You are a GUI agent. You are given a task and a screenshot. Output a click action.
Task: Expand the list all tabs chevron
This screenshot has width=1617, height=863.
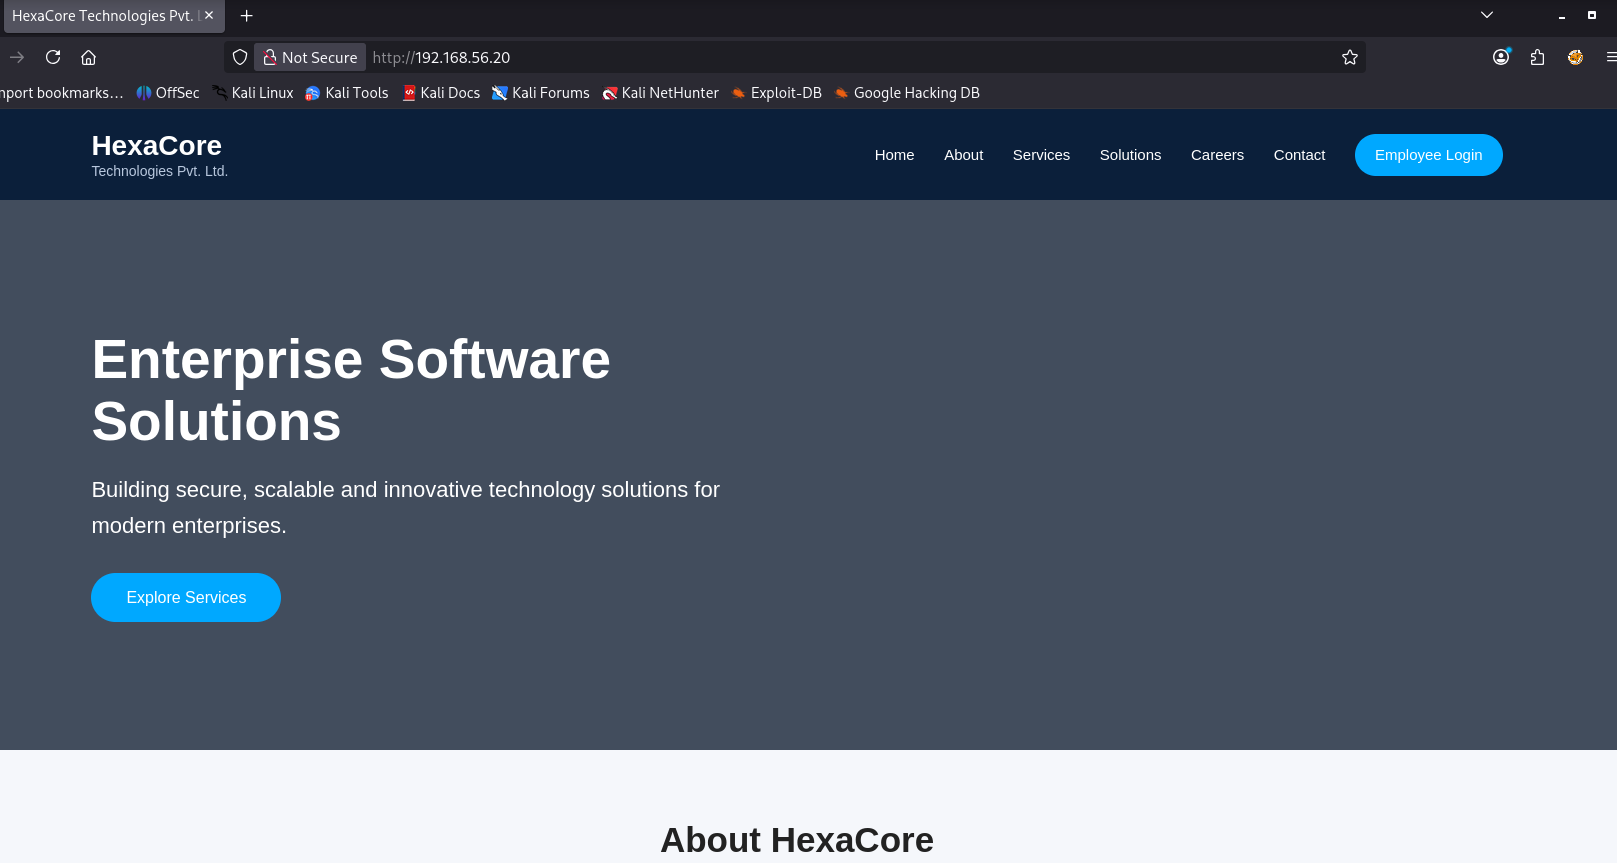click(x=1487, y=15)
